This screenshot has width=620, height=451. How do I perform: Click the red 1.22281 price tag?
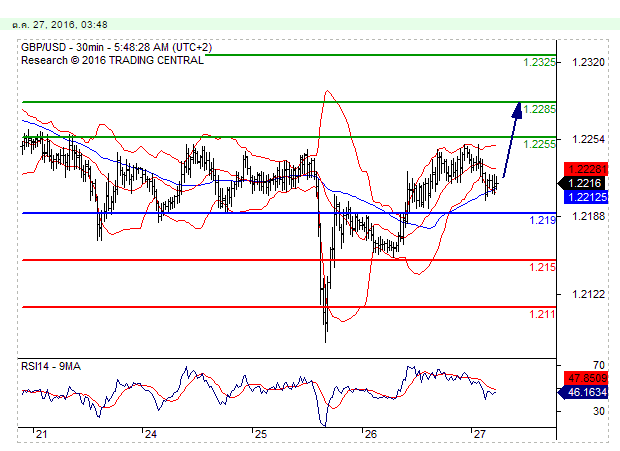point(586,169)
